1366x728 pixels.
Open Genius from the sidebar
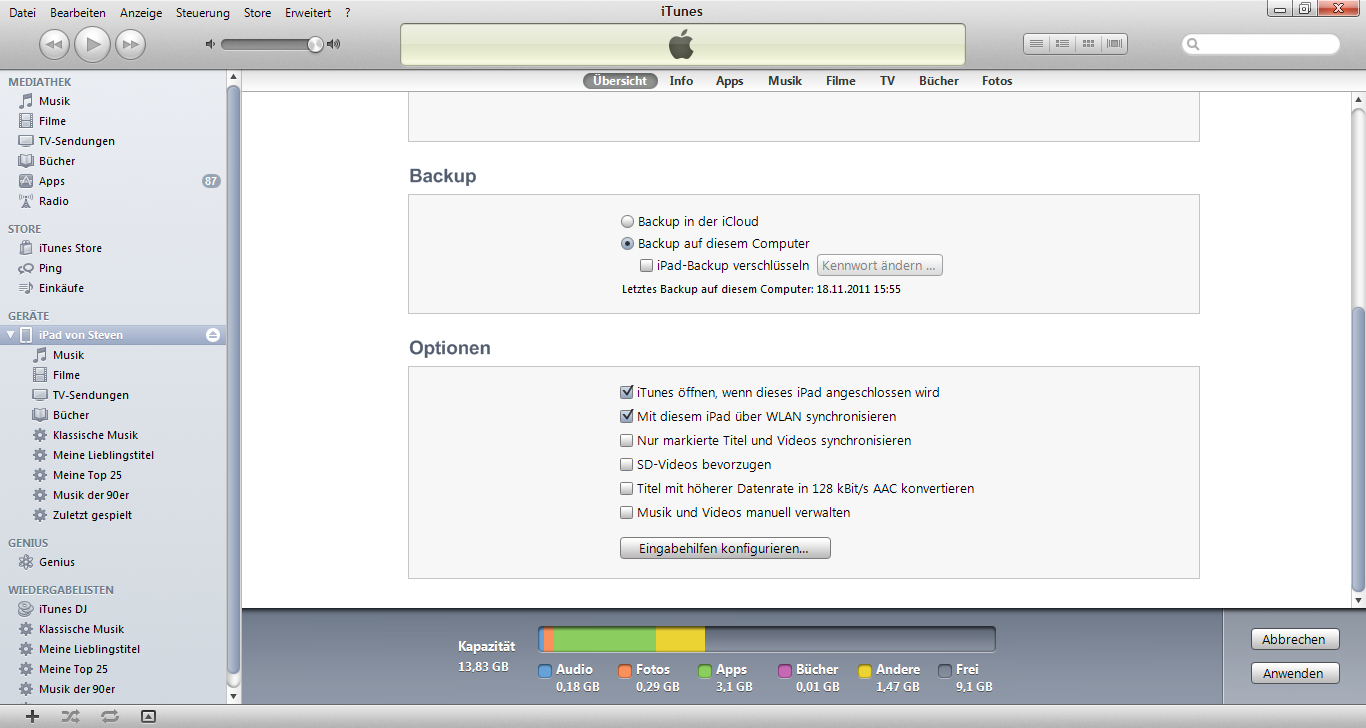click(x=55, y=561)
